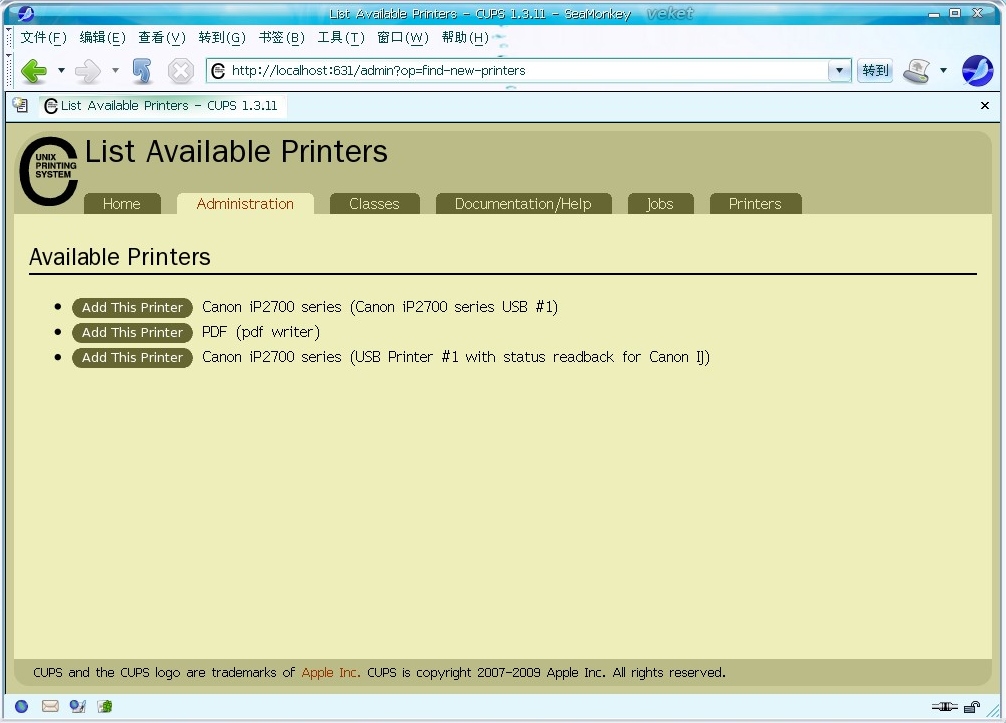
Task: Click the CUPS Unix Printing System logo
Action: (x=48, y=171)
